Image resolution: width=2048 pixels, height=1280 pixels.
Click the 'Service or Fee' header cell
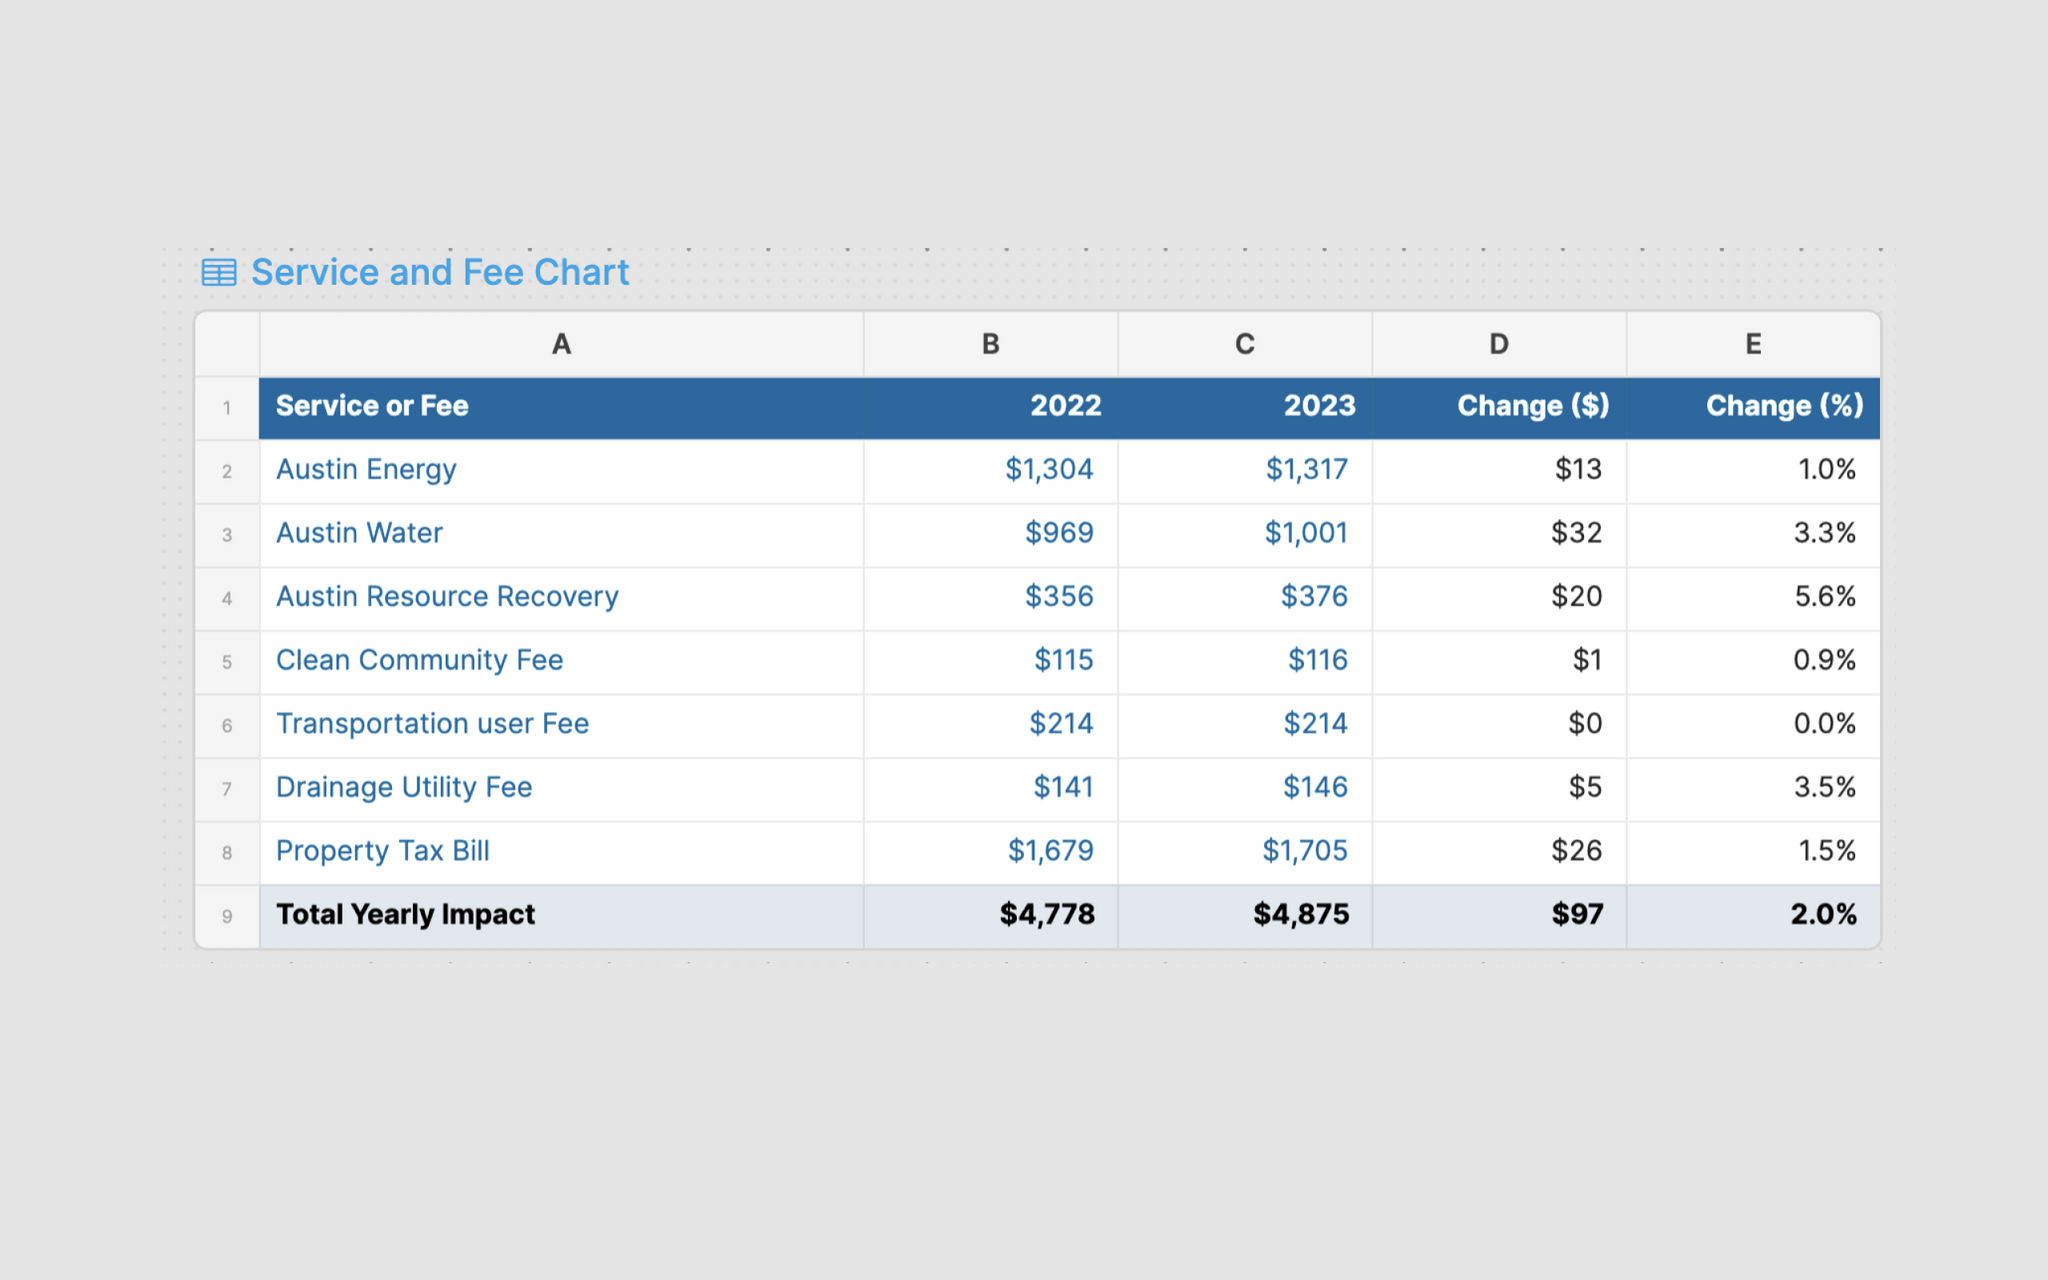coord(562,408)
